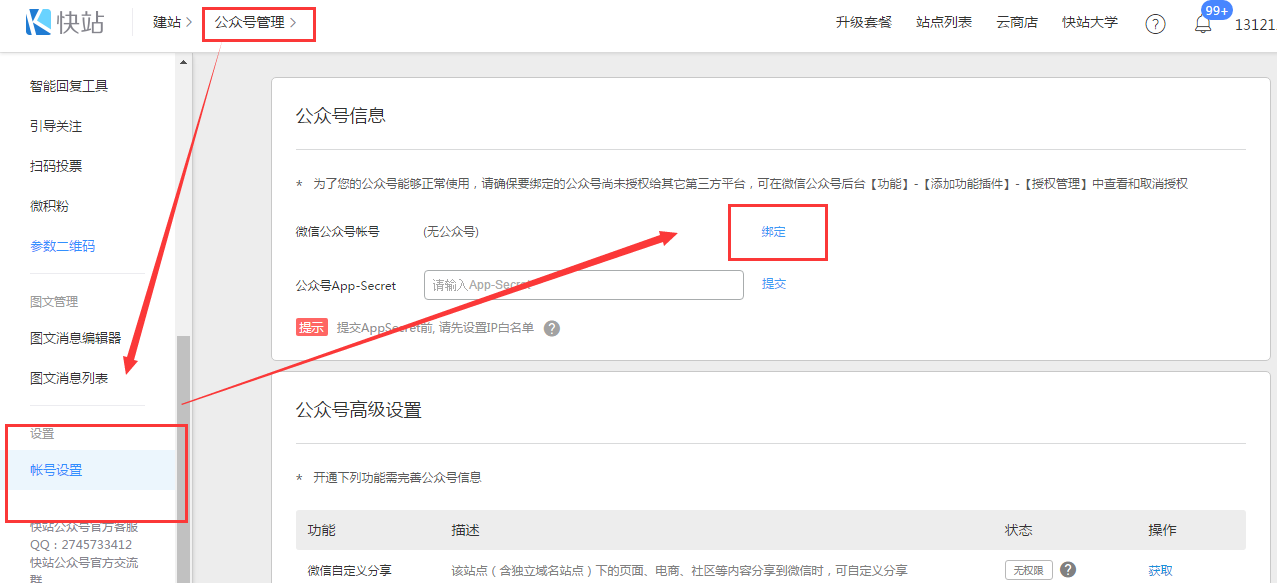Click the 快站 logo icon
Image resolution: width=1277 pixels, height=583 pixels.
tap(40, 22)
